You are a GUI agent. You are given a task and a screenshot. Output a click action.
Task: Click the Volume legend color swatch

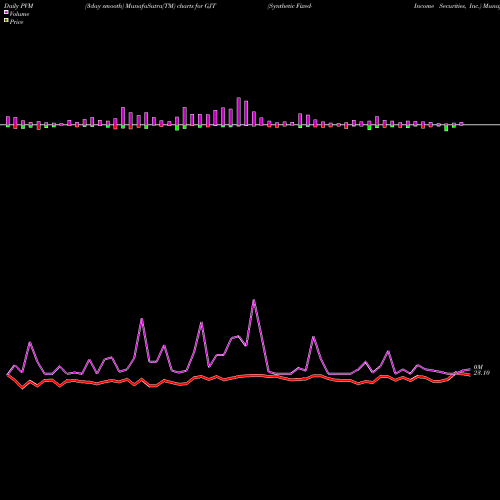point(6,12)
